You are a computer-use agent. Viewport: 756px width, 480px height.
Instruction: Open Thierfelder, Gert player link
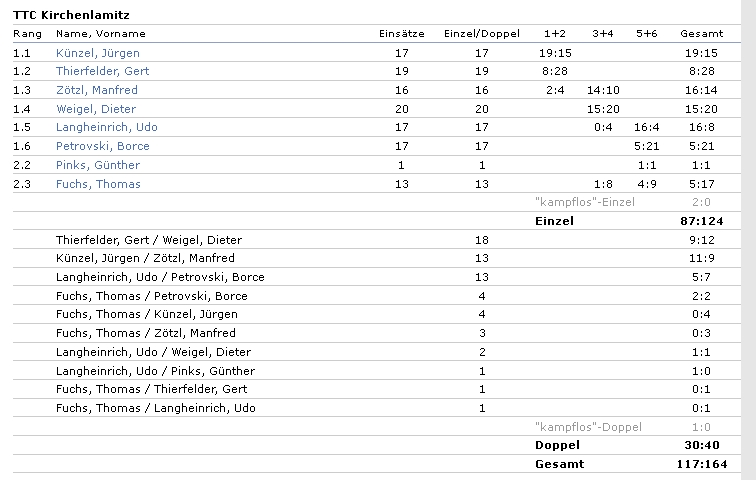102,71
